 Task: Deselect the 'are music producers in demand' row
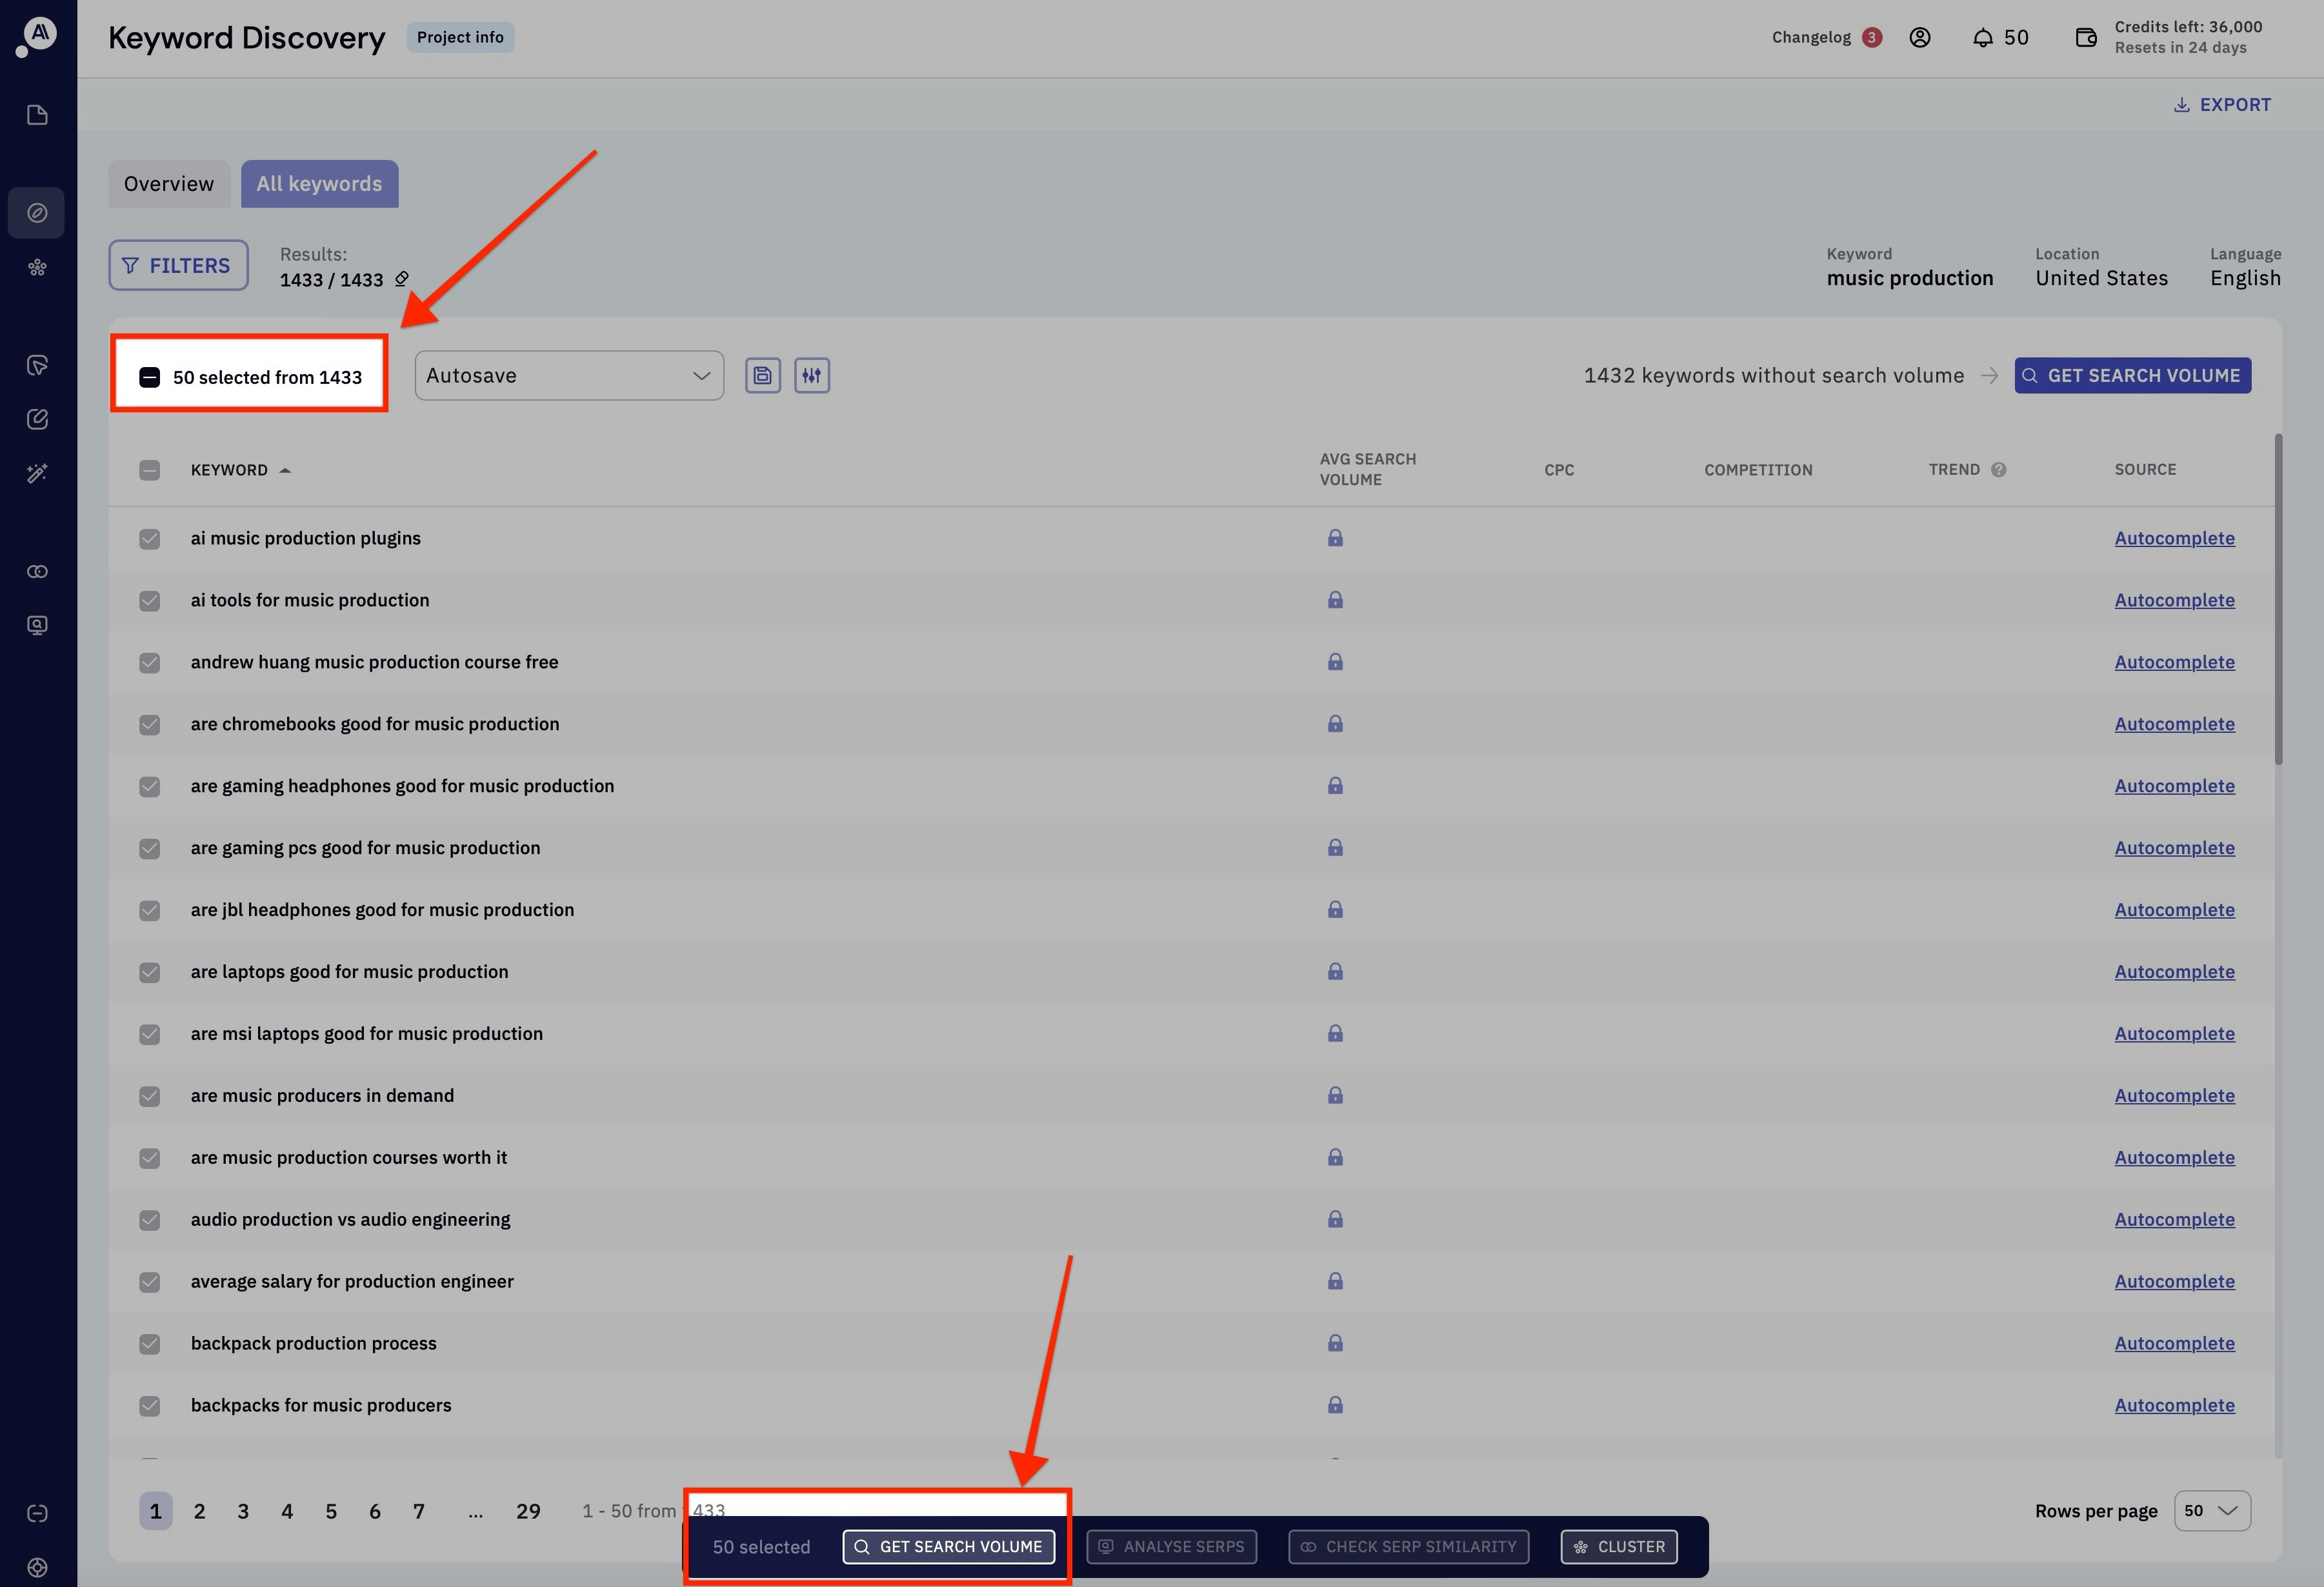[150, 1096]
